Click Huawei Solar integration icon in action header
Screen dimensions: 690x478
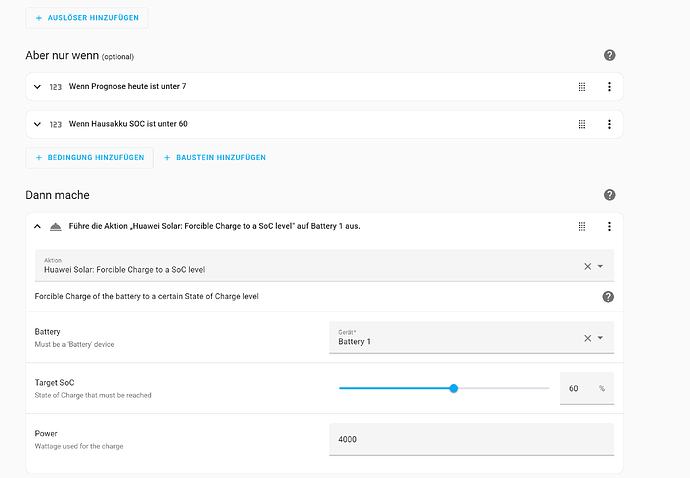[55, 227]
